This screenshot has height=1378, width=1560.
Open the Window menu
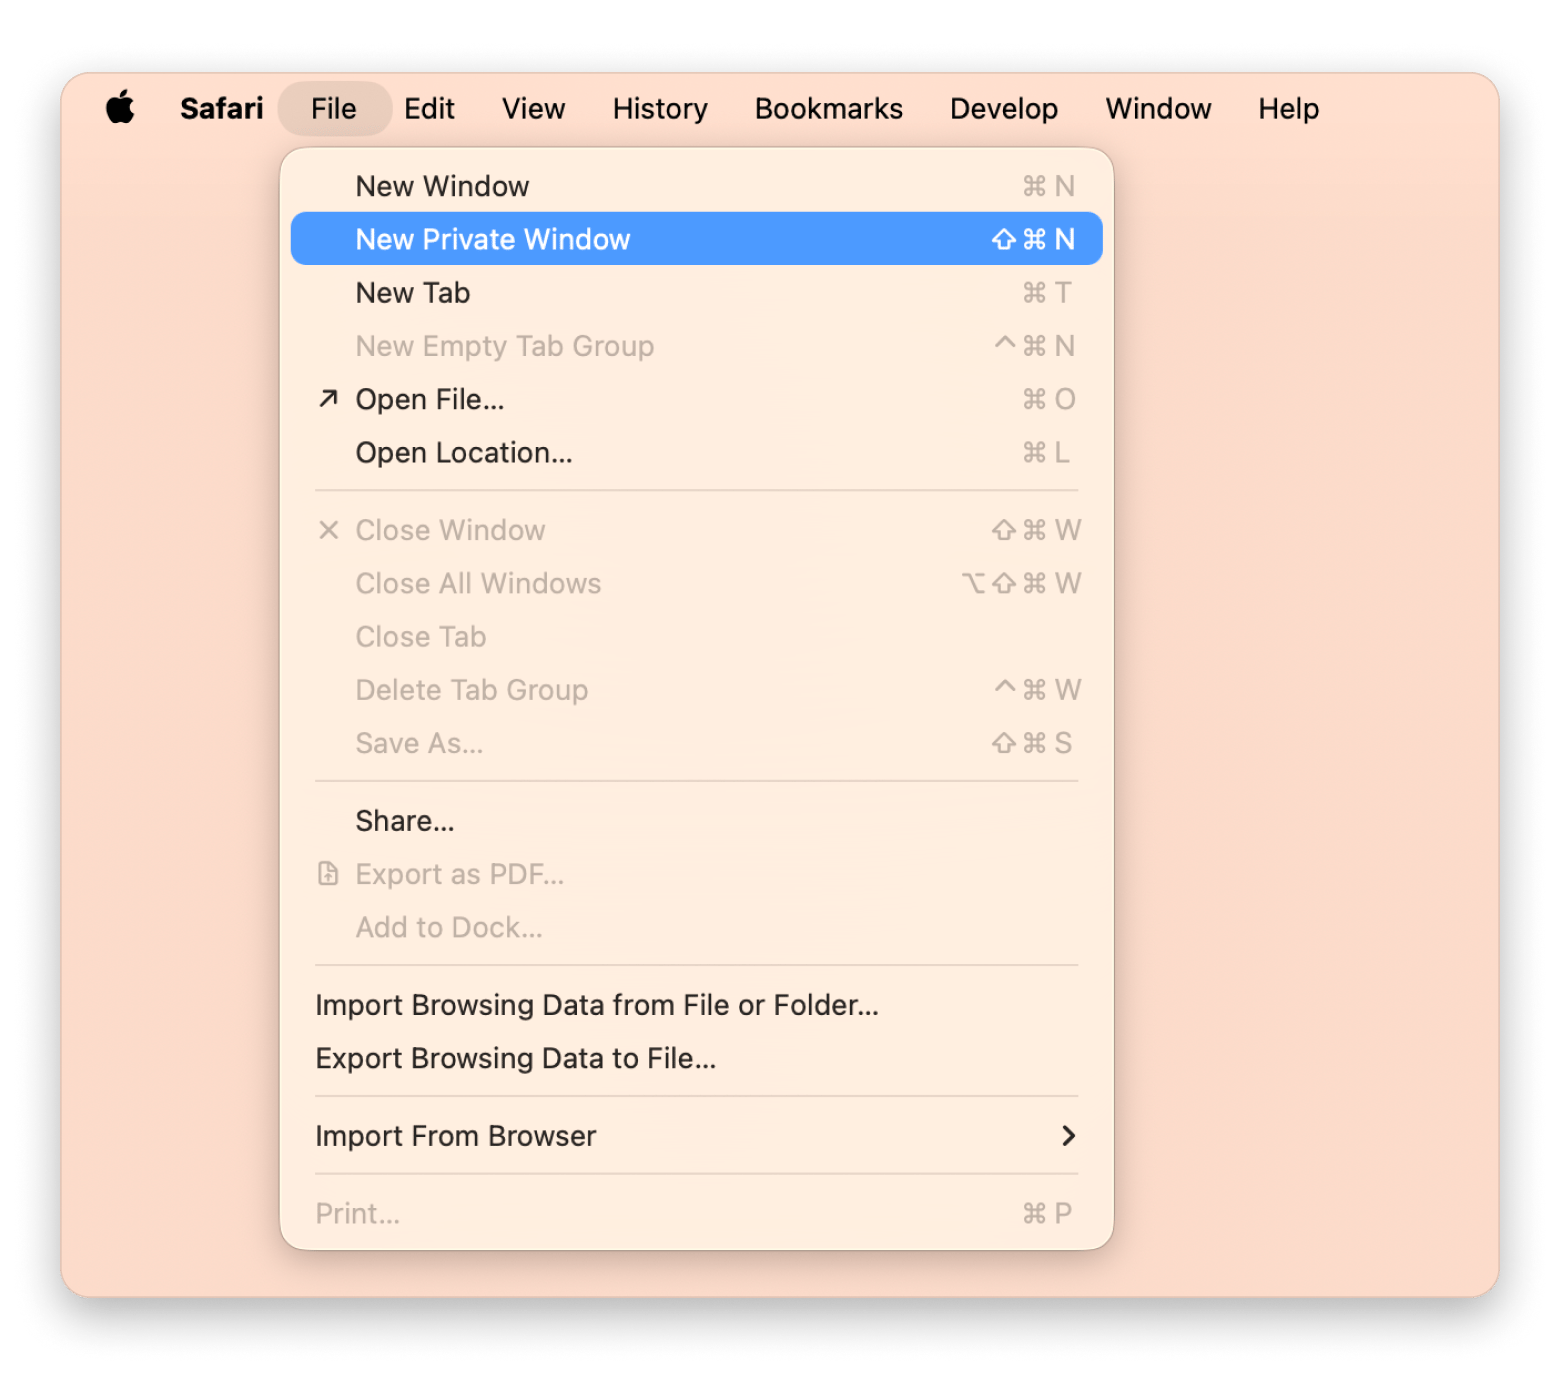[x=1158, y=108]
